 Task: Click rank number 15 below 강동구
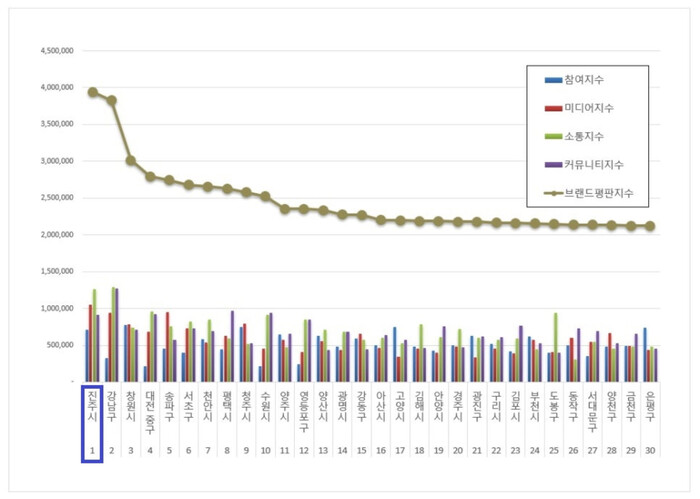tap(361, 452)
